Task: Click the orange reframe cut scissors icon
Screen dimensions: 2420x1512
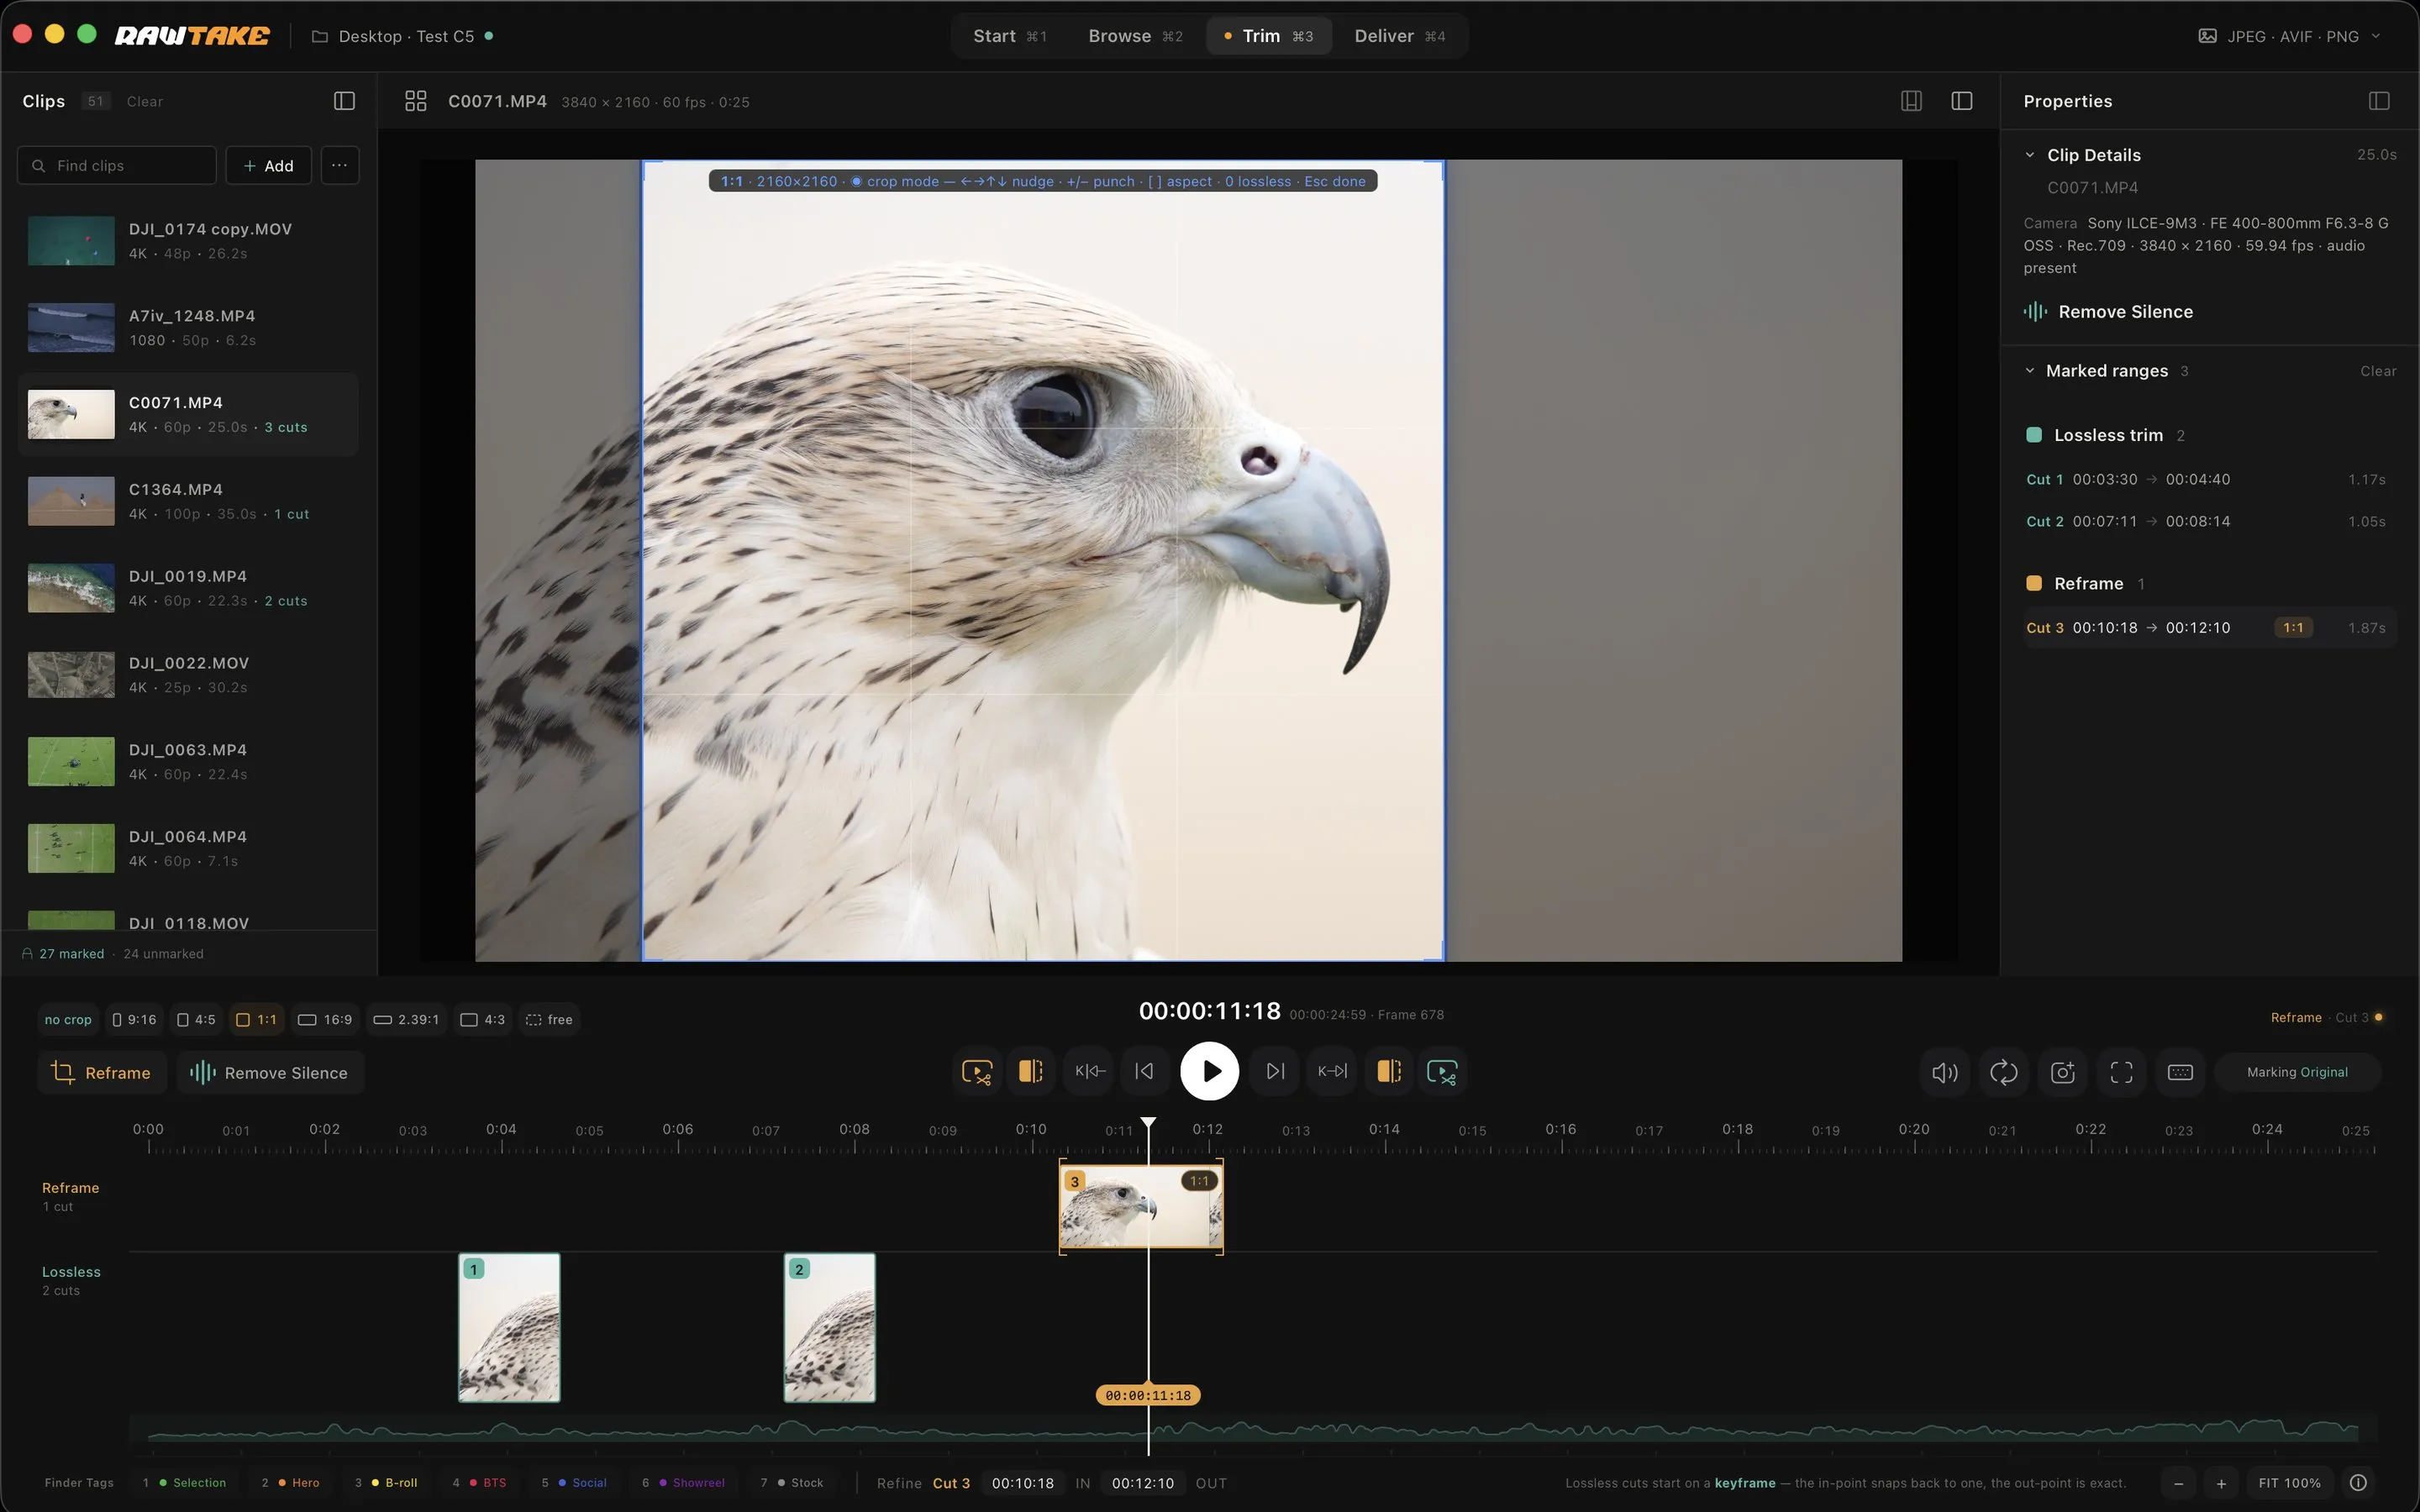Action: (x=976, y=1072)
